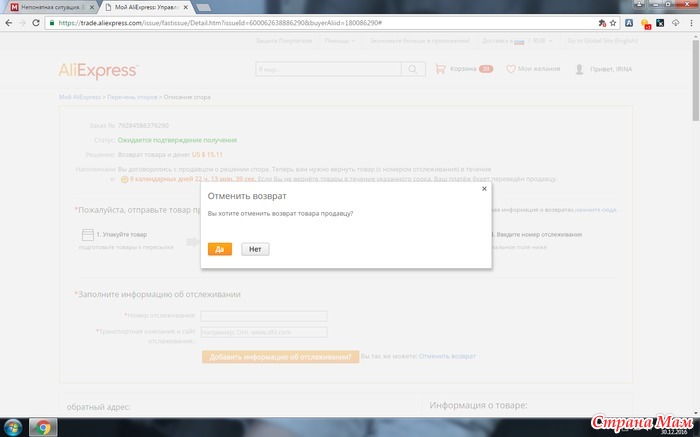The height and width of the screenshot is (437, 700).
Task: Click the Транспортная компания input field
Action: point(263,332)
